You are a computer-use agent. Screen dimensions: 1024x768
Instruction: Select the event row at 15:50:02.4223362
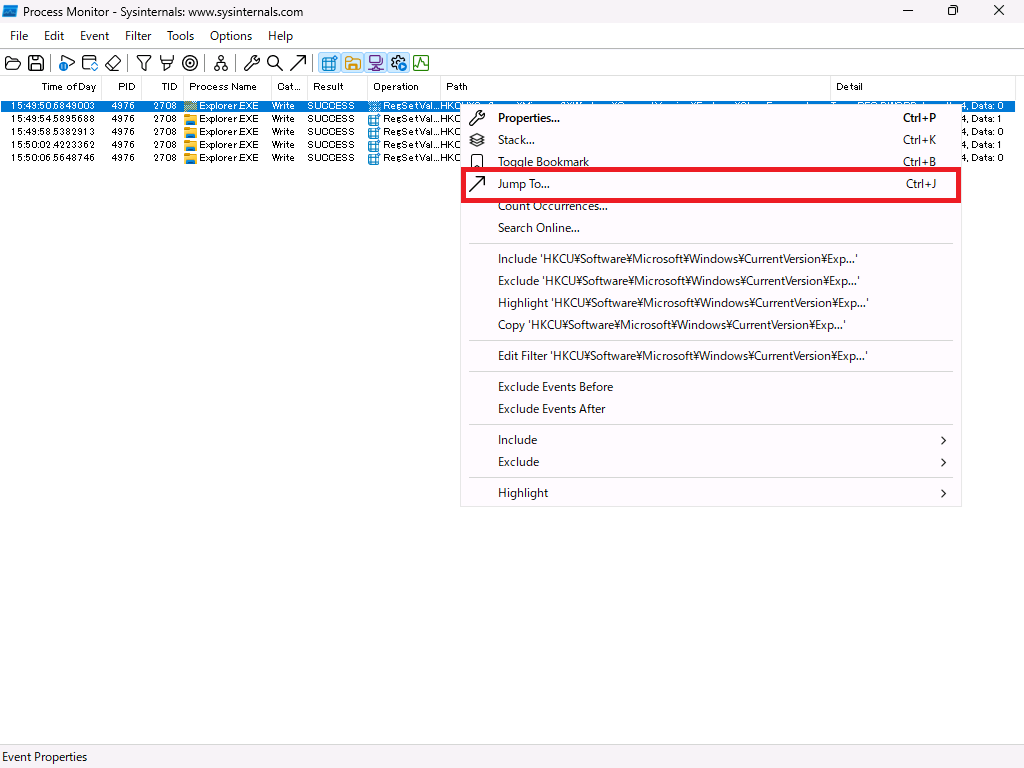coord(232,145)
